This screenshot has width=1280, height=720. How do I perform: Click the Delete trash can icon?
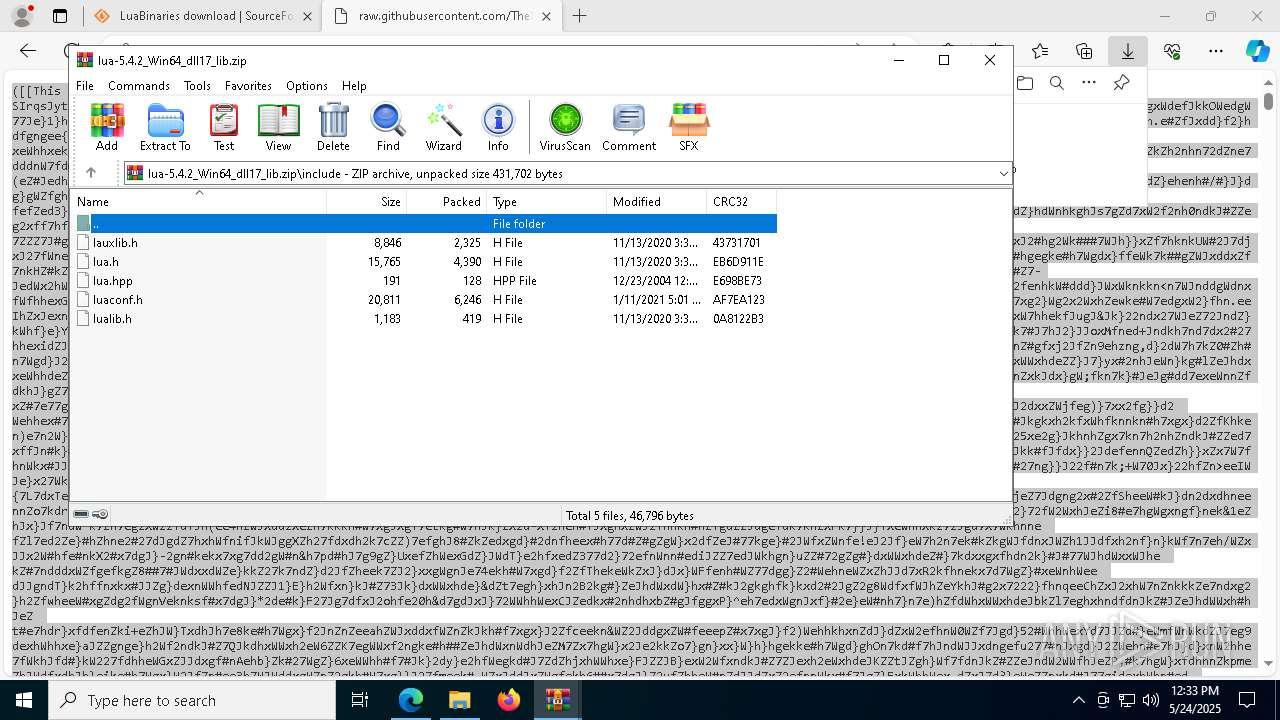point(333,127)
